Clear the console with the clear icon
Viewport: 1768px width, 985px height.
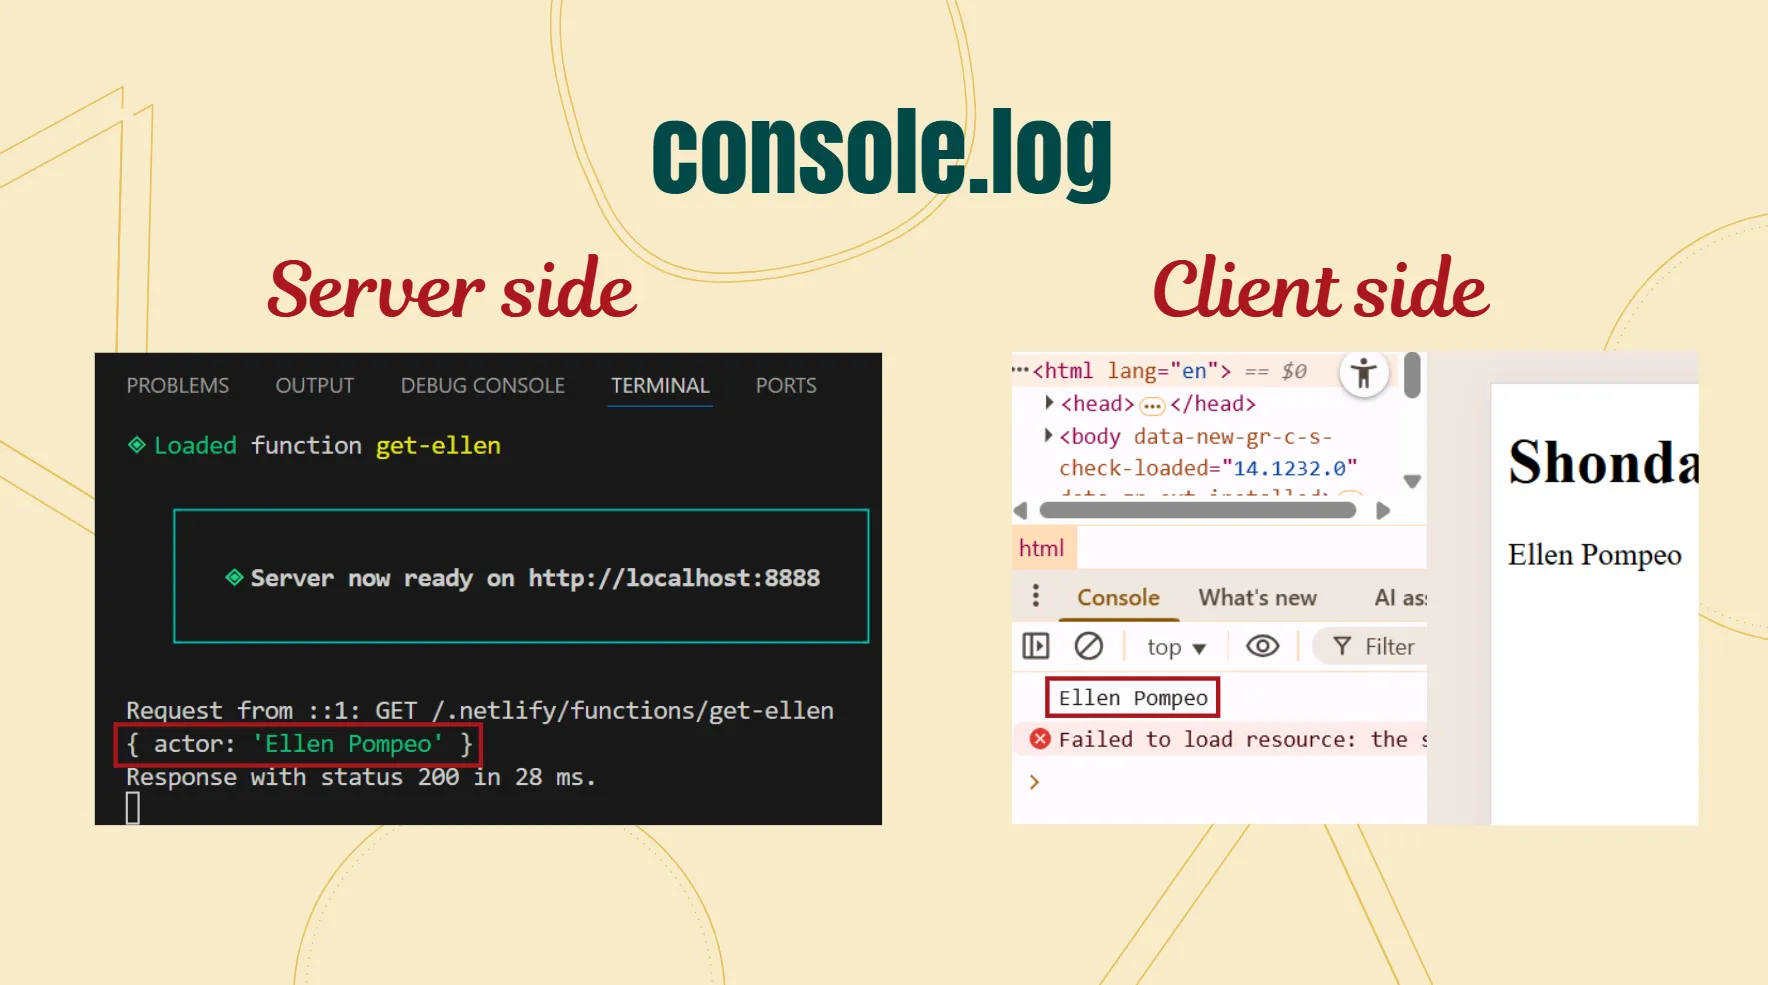[1088, 646]
